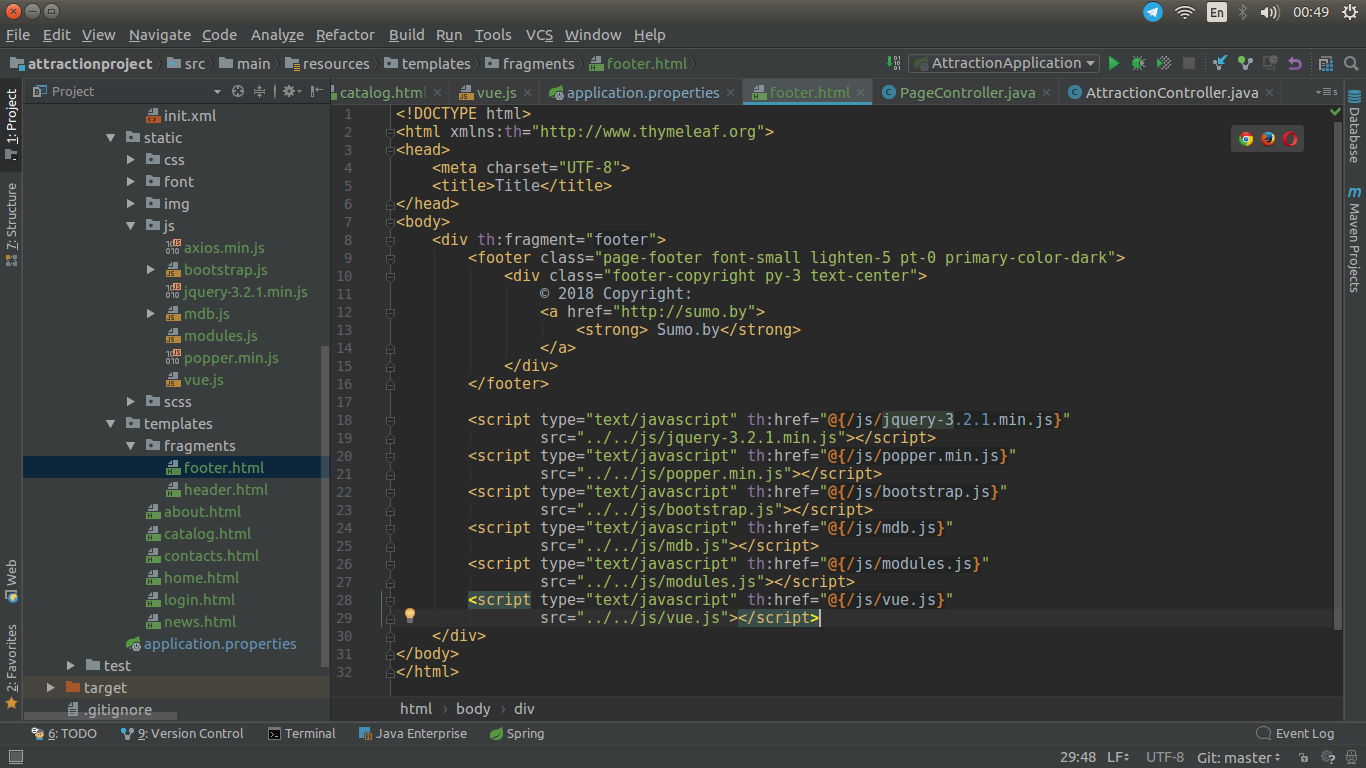Toggle the TODO tool window
The image size is (1366, 768).
(65, 733)
